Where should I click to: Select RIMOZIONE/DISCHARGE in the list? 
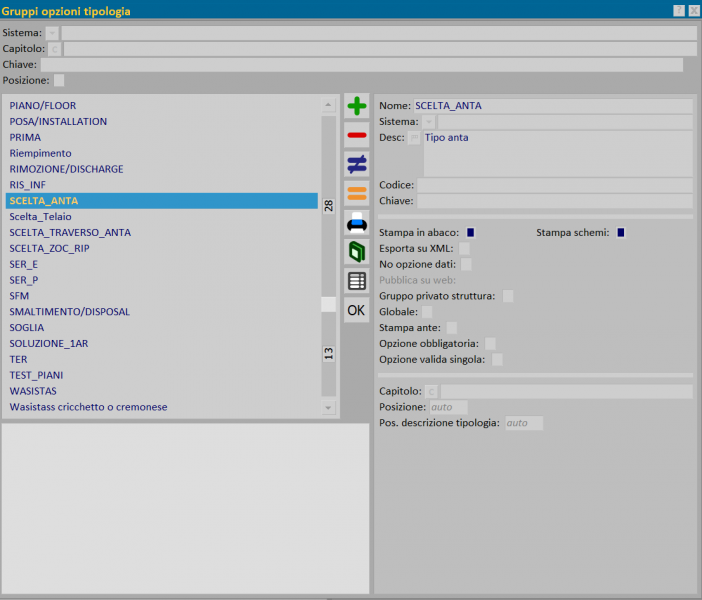coord(162,169)
